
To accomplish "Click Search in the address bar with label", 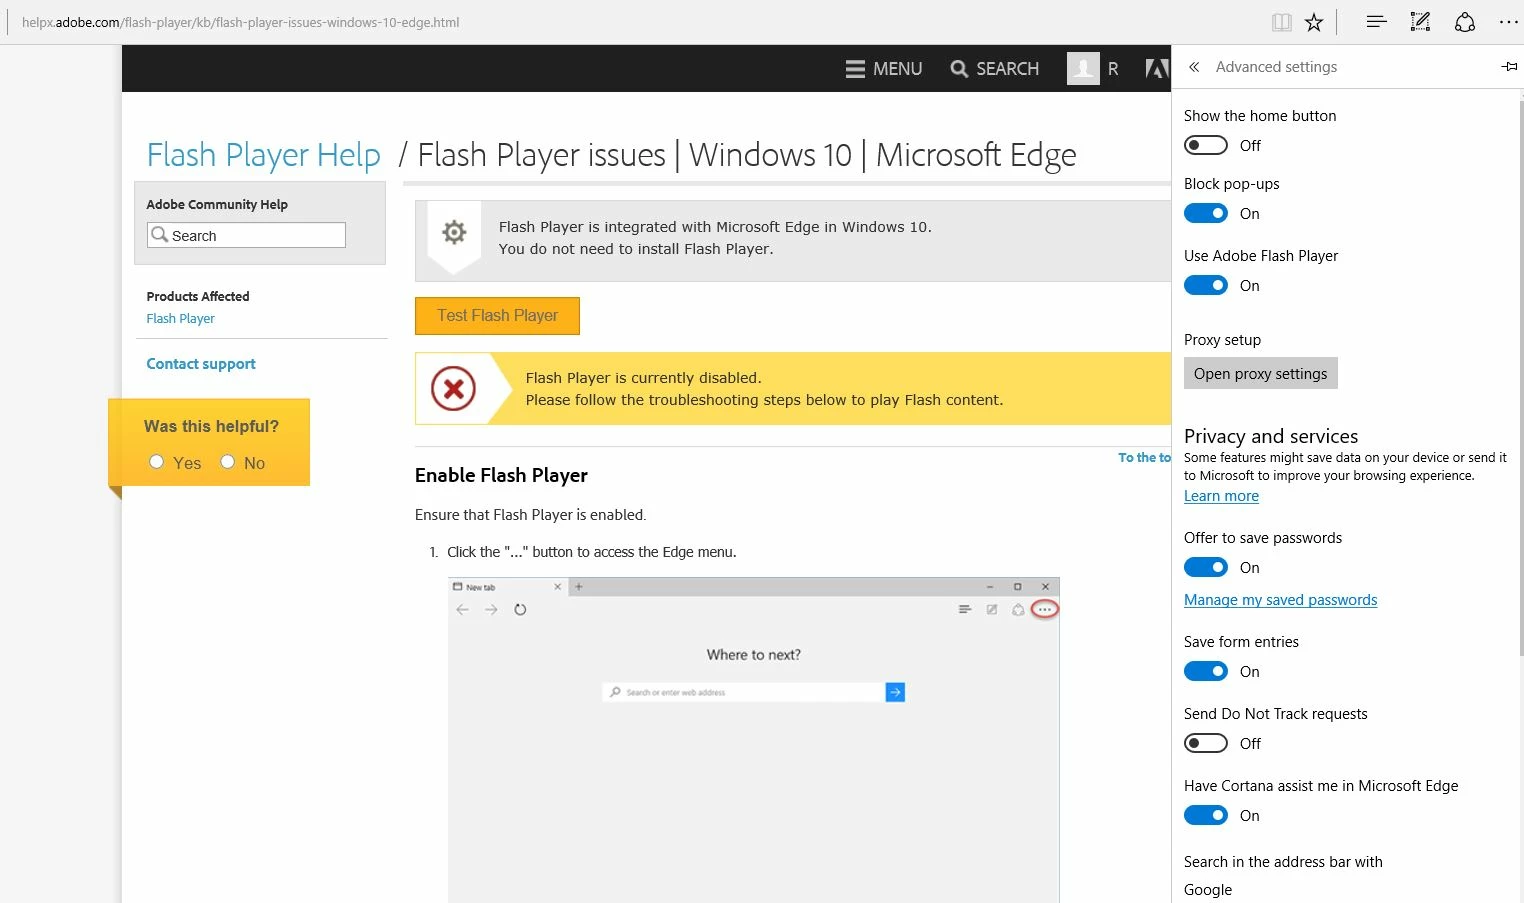I will 1283,862.
